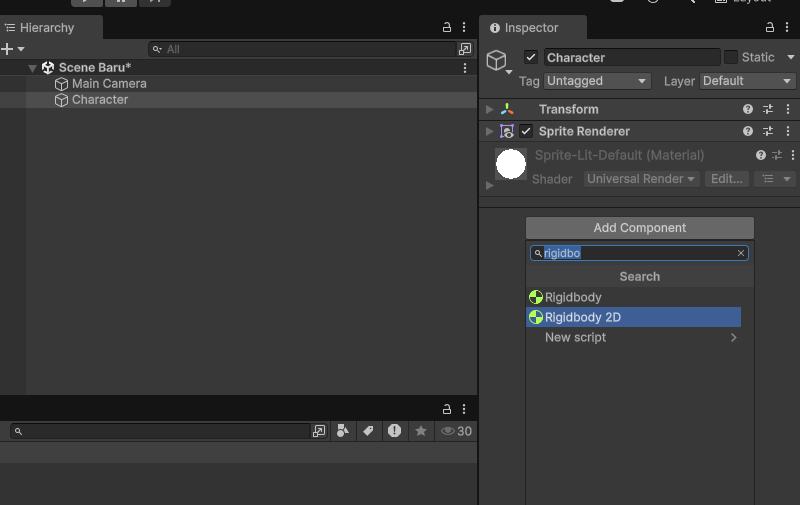The width and height of the screenshot is (800, 505).
Task: Enable the Static checkbox
Action: coord(731,57)
